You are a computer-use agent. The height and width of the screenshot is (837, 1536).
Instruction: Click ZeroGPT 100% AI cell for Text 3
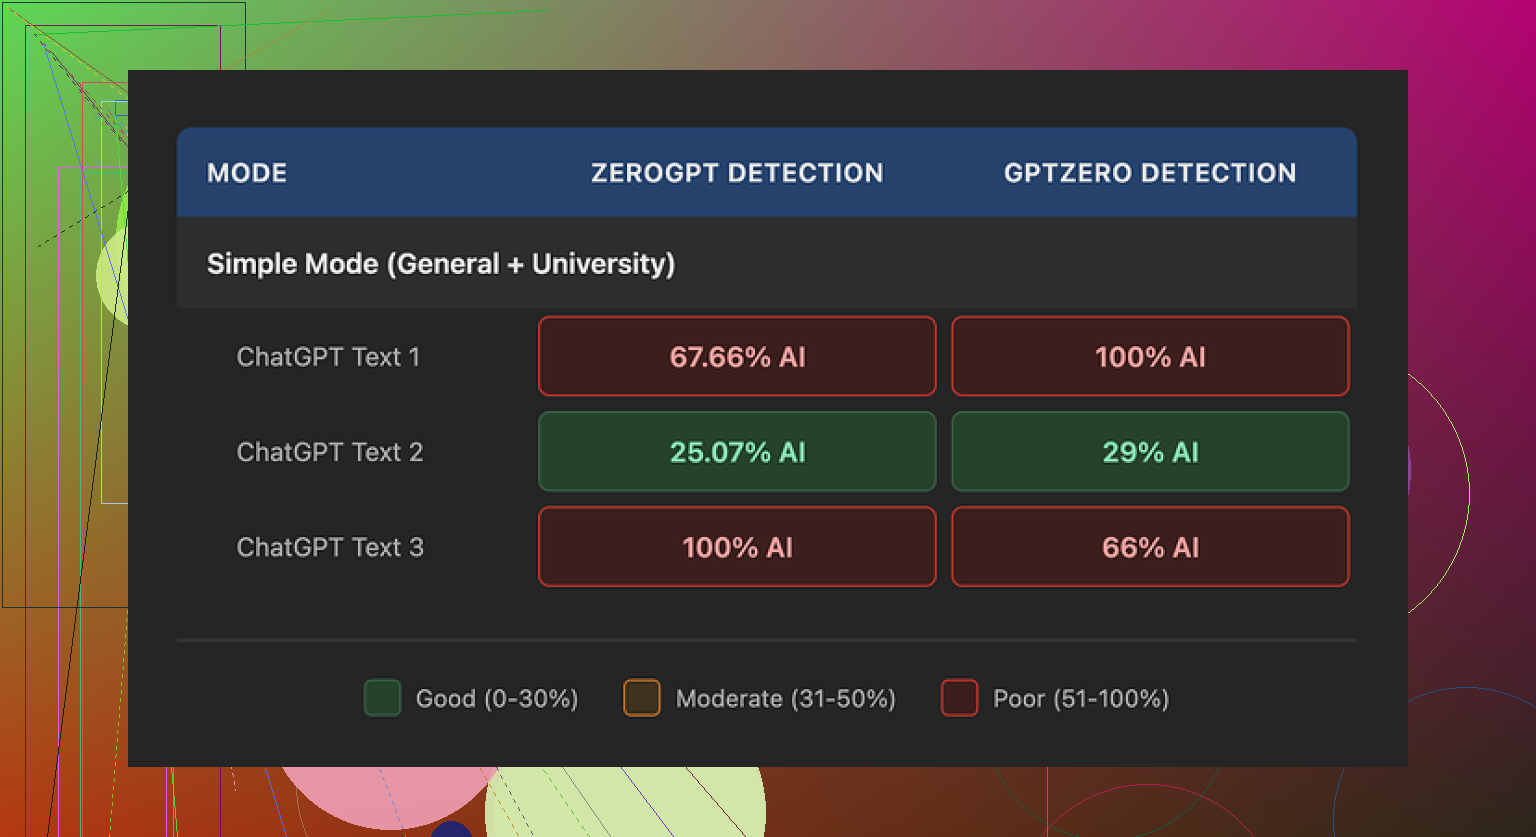(737, 547)
